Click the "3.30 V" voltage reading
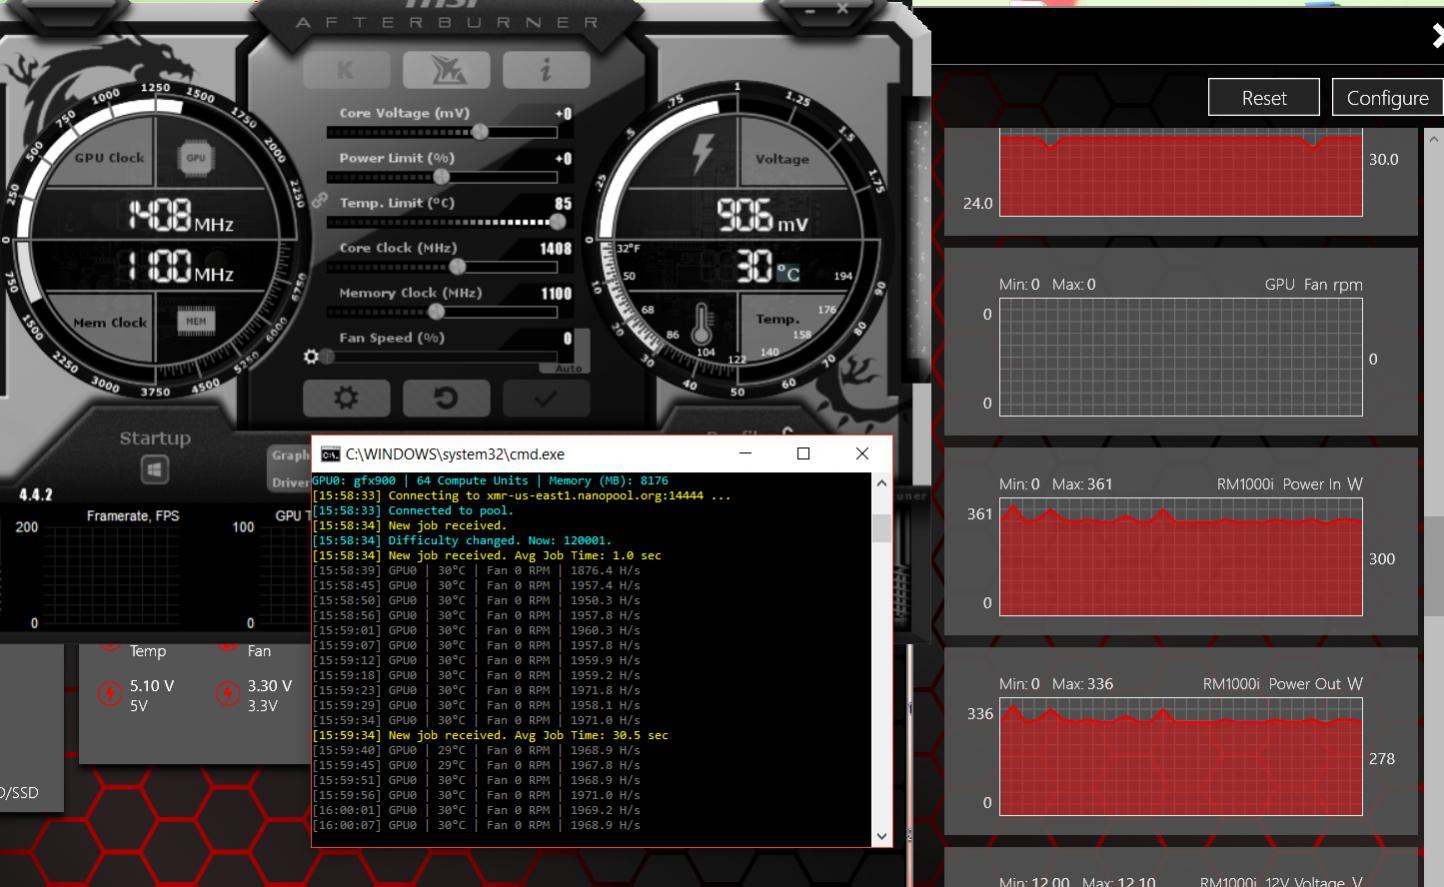This screenshot has width=1444, height=887. pyautogui.click(x=270, y=686)
